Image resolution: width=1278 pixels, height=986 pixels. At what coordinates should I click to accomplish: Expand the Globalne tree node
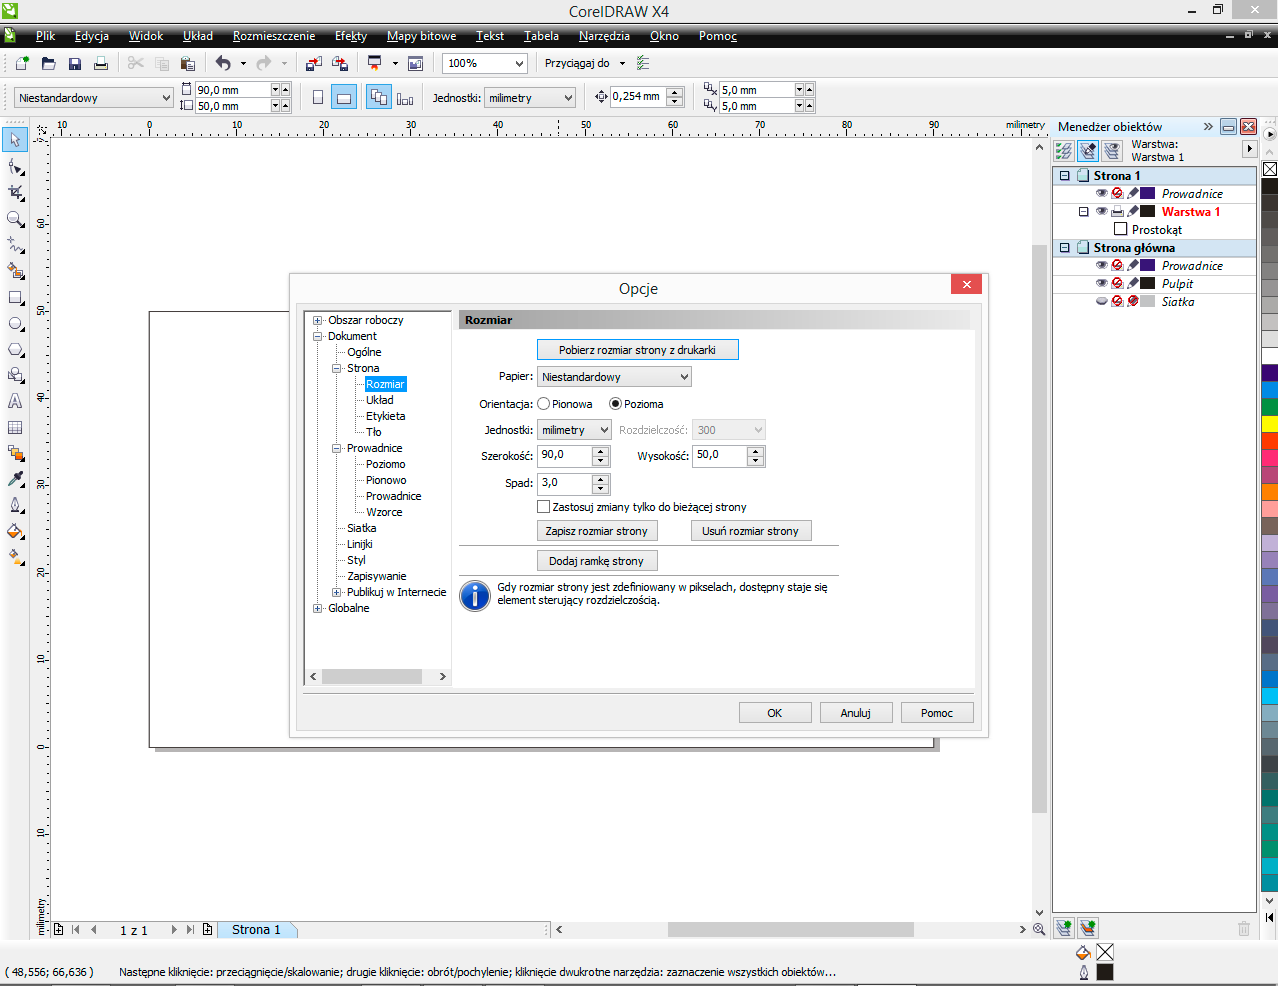[318, 609]
